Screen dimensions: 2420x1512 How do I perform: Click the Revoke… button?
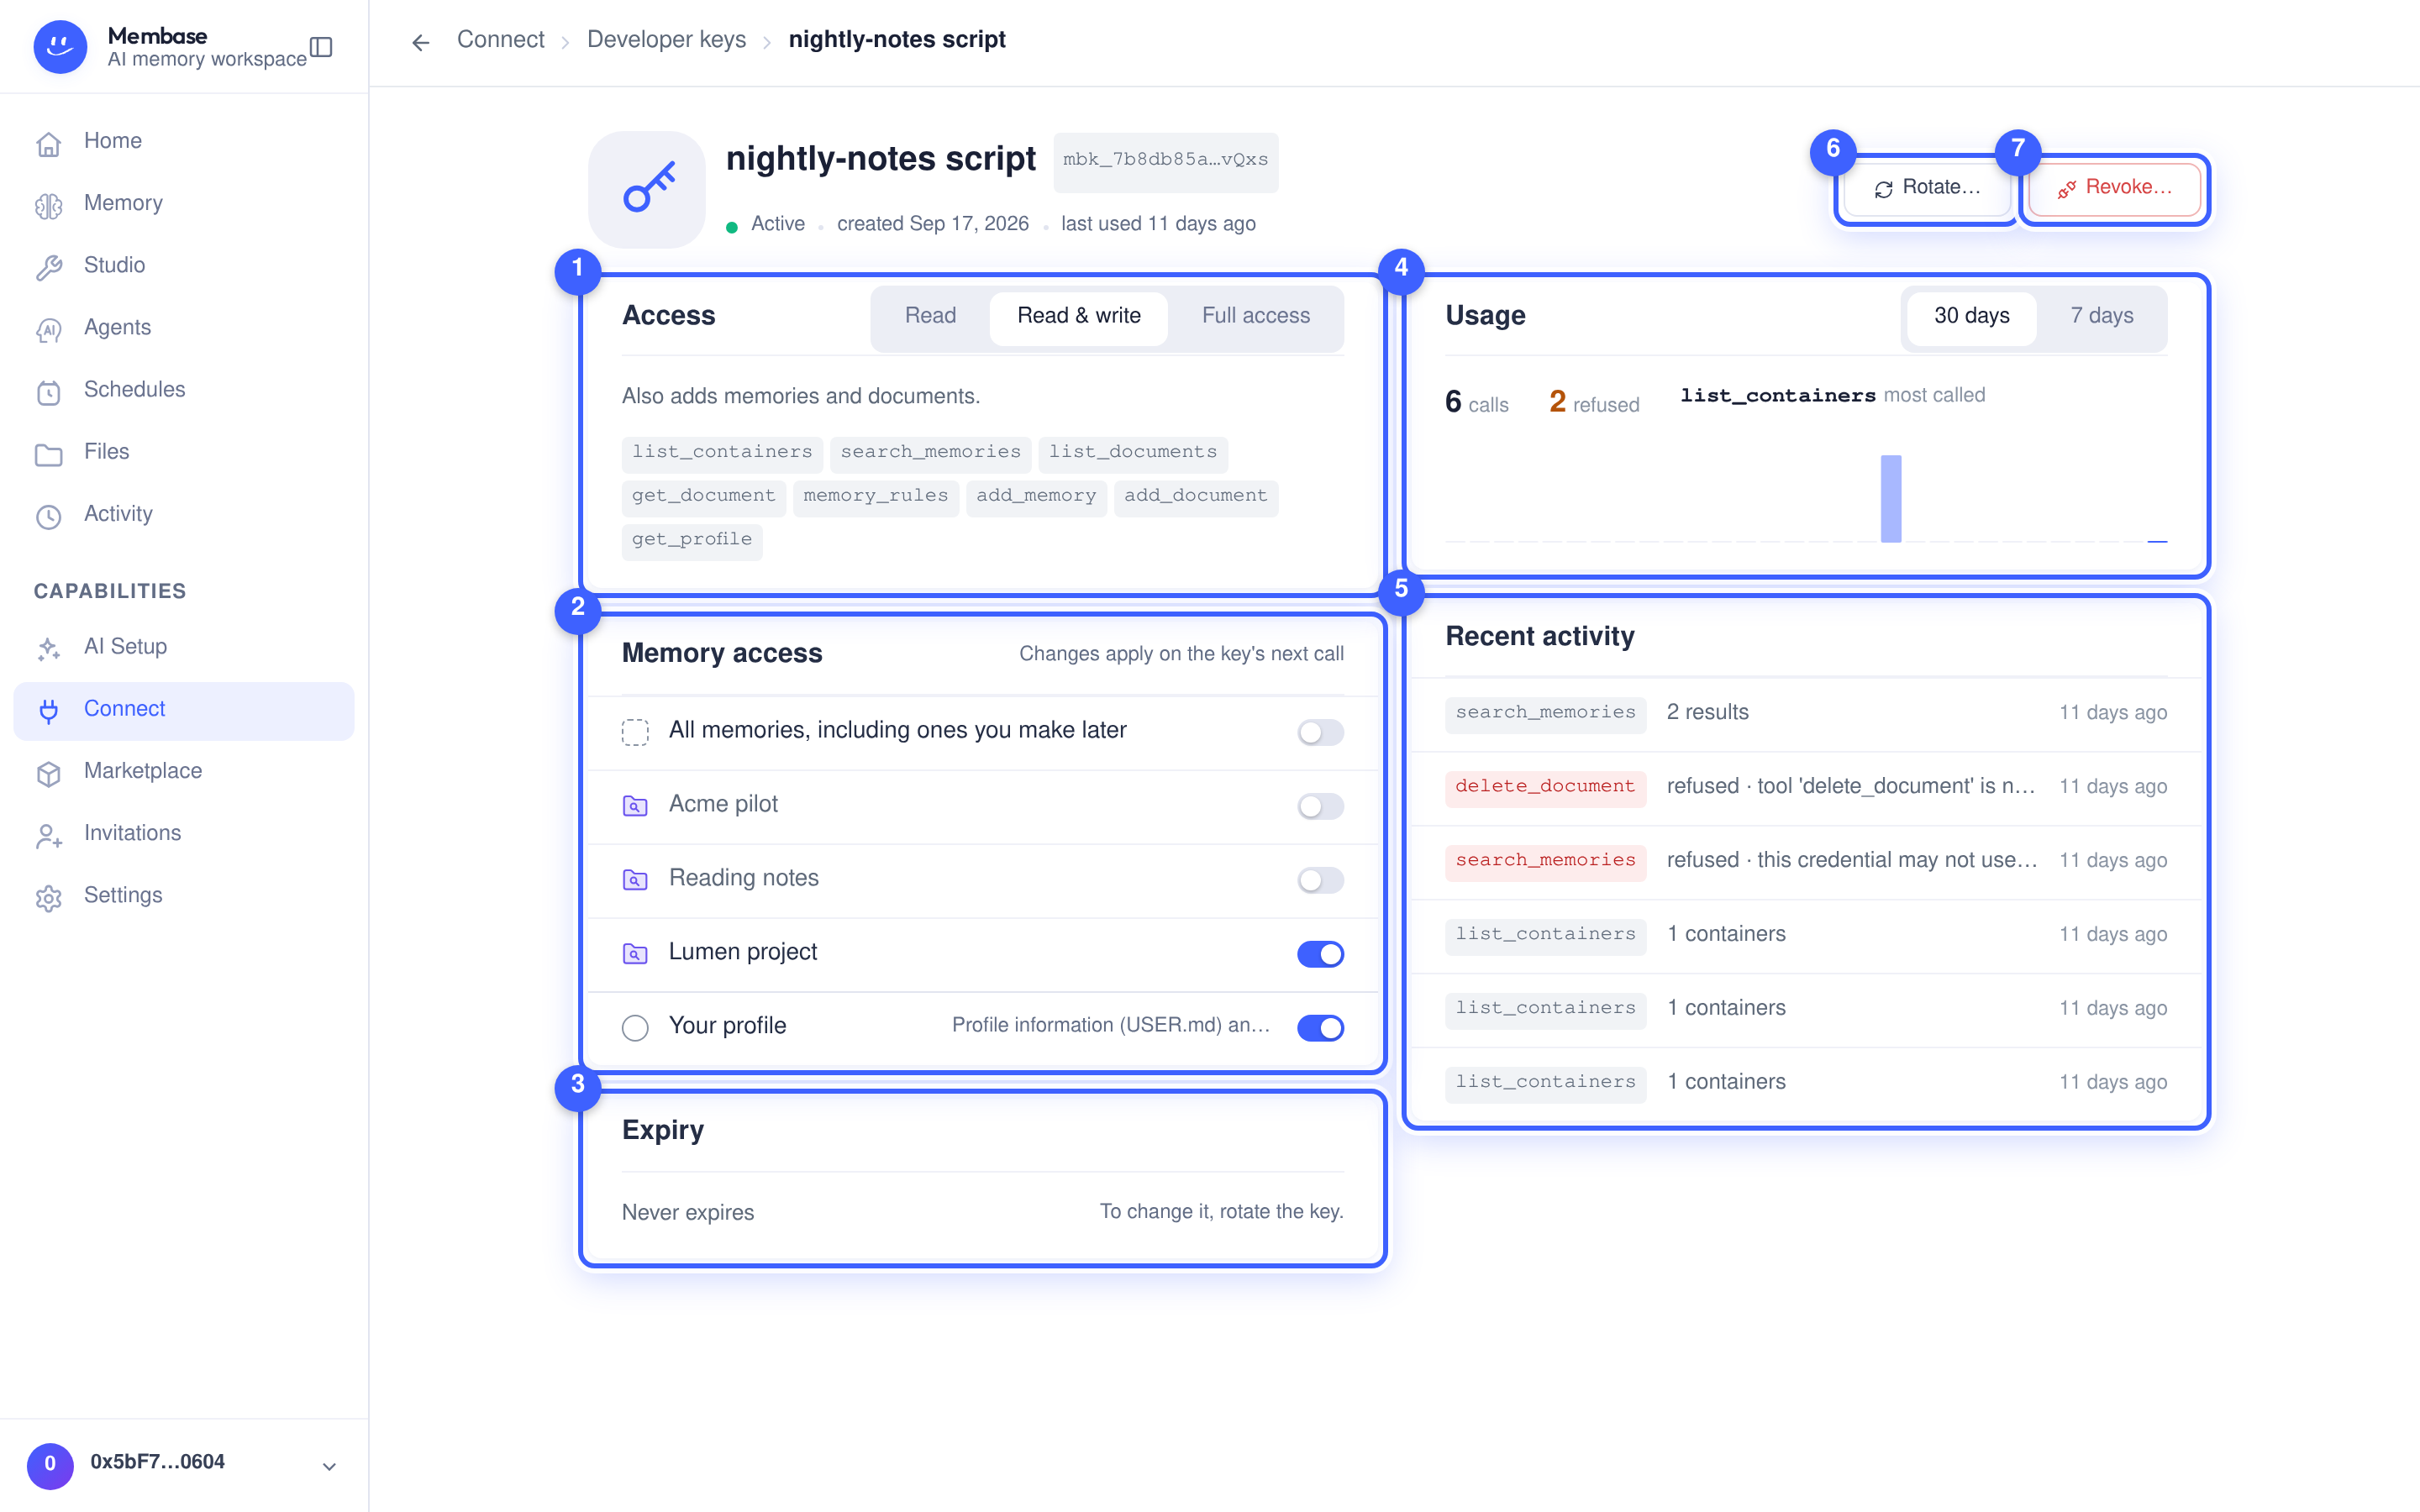pyautogui.click(x=2114, y=188)
